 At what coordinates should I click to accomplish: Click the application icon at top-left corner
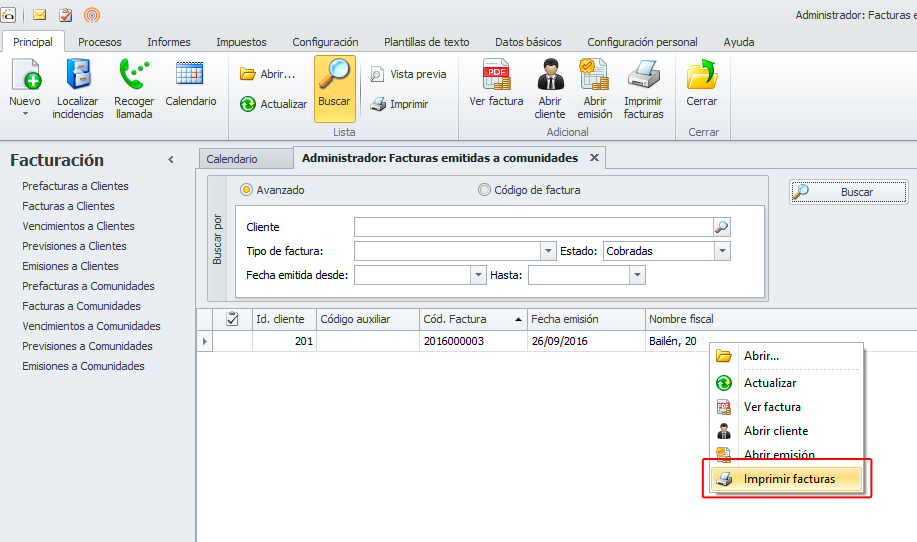coord(8,15)
